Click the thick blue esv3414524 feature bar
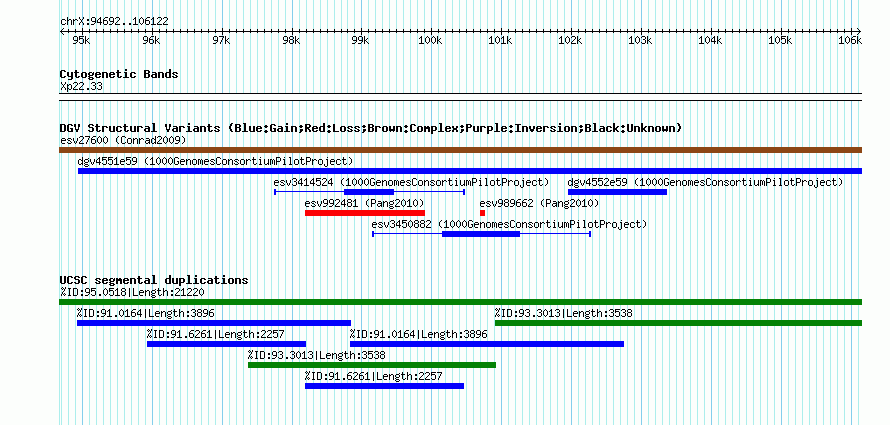The height and width of the screenshot is (425, 890). point(369,192)
